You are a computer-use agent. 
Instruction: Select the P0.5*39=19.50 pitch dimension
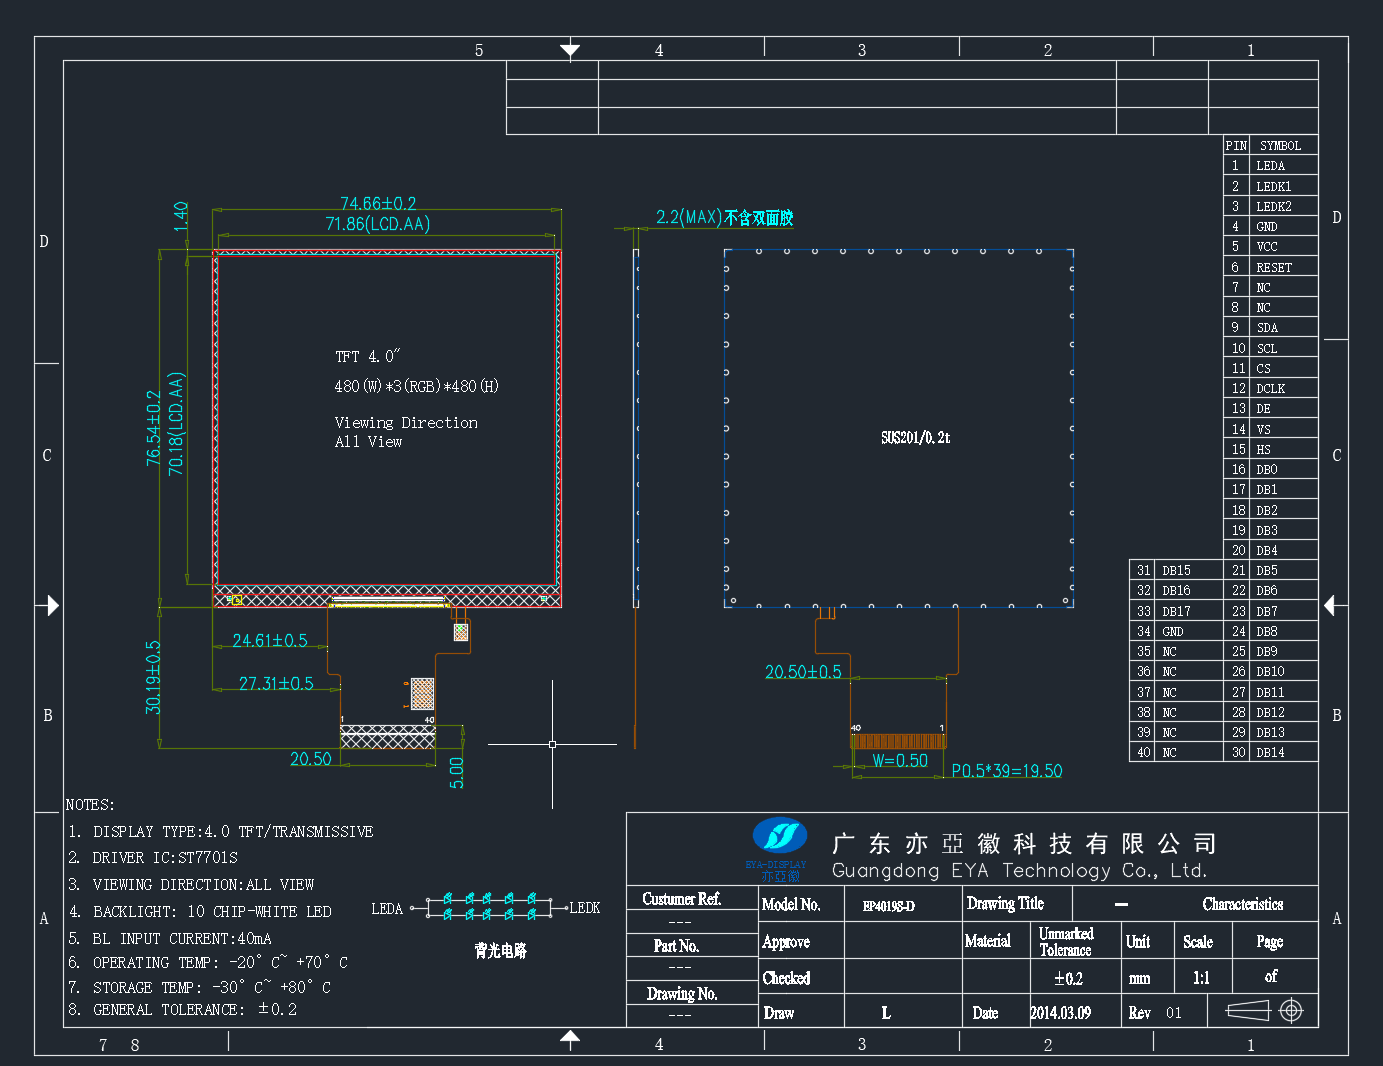(x=1006, y=771)
